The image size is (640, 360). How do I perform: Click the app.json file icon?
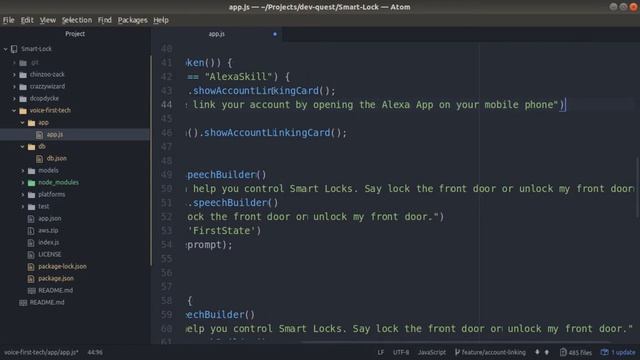[31, 219]
